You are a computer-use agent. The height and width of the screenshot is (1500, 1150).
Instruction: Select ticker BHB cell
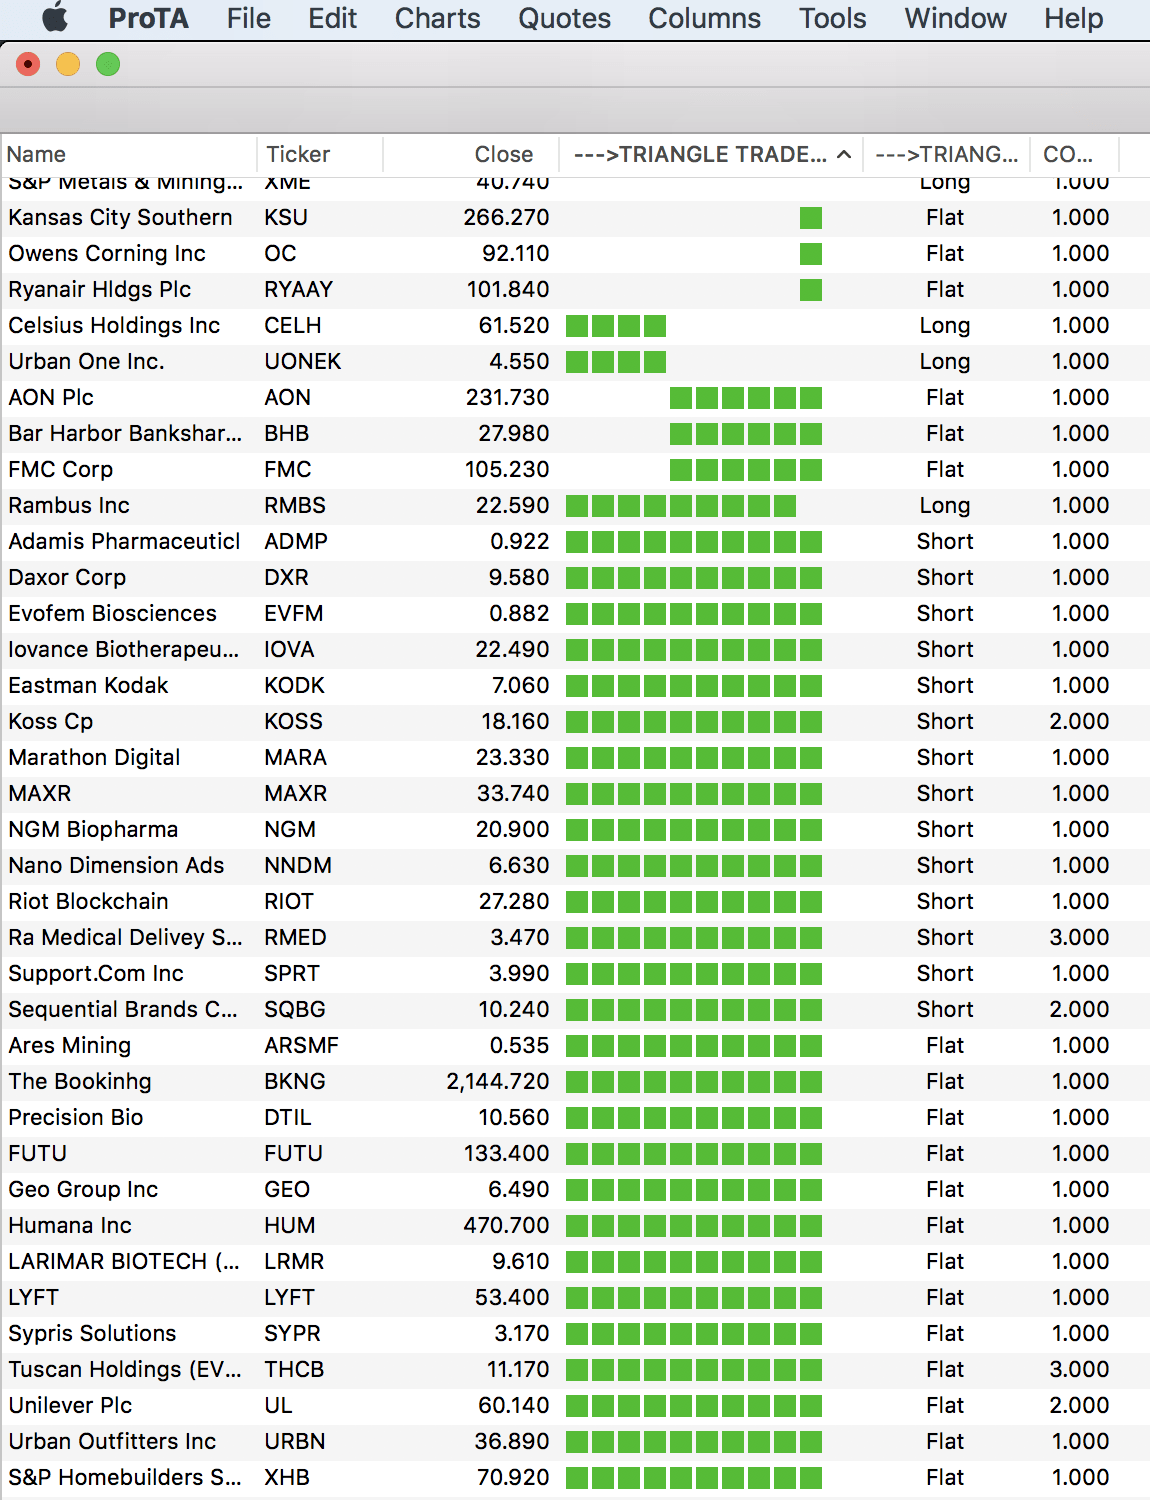click(x=287, y=433)
